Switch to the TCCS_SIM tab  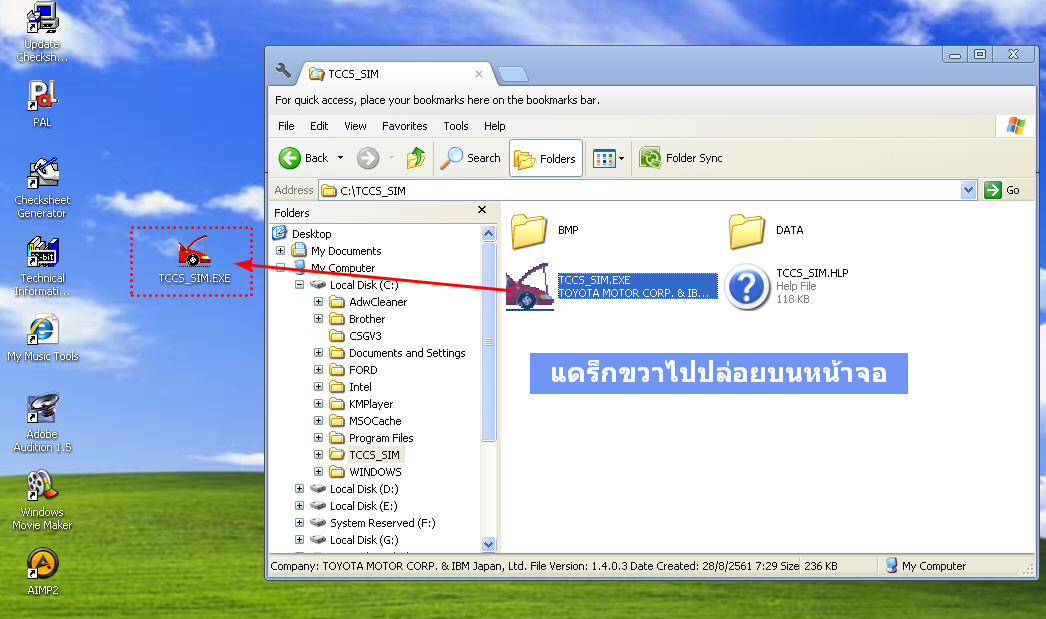tap(394, 74)
